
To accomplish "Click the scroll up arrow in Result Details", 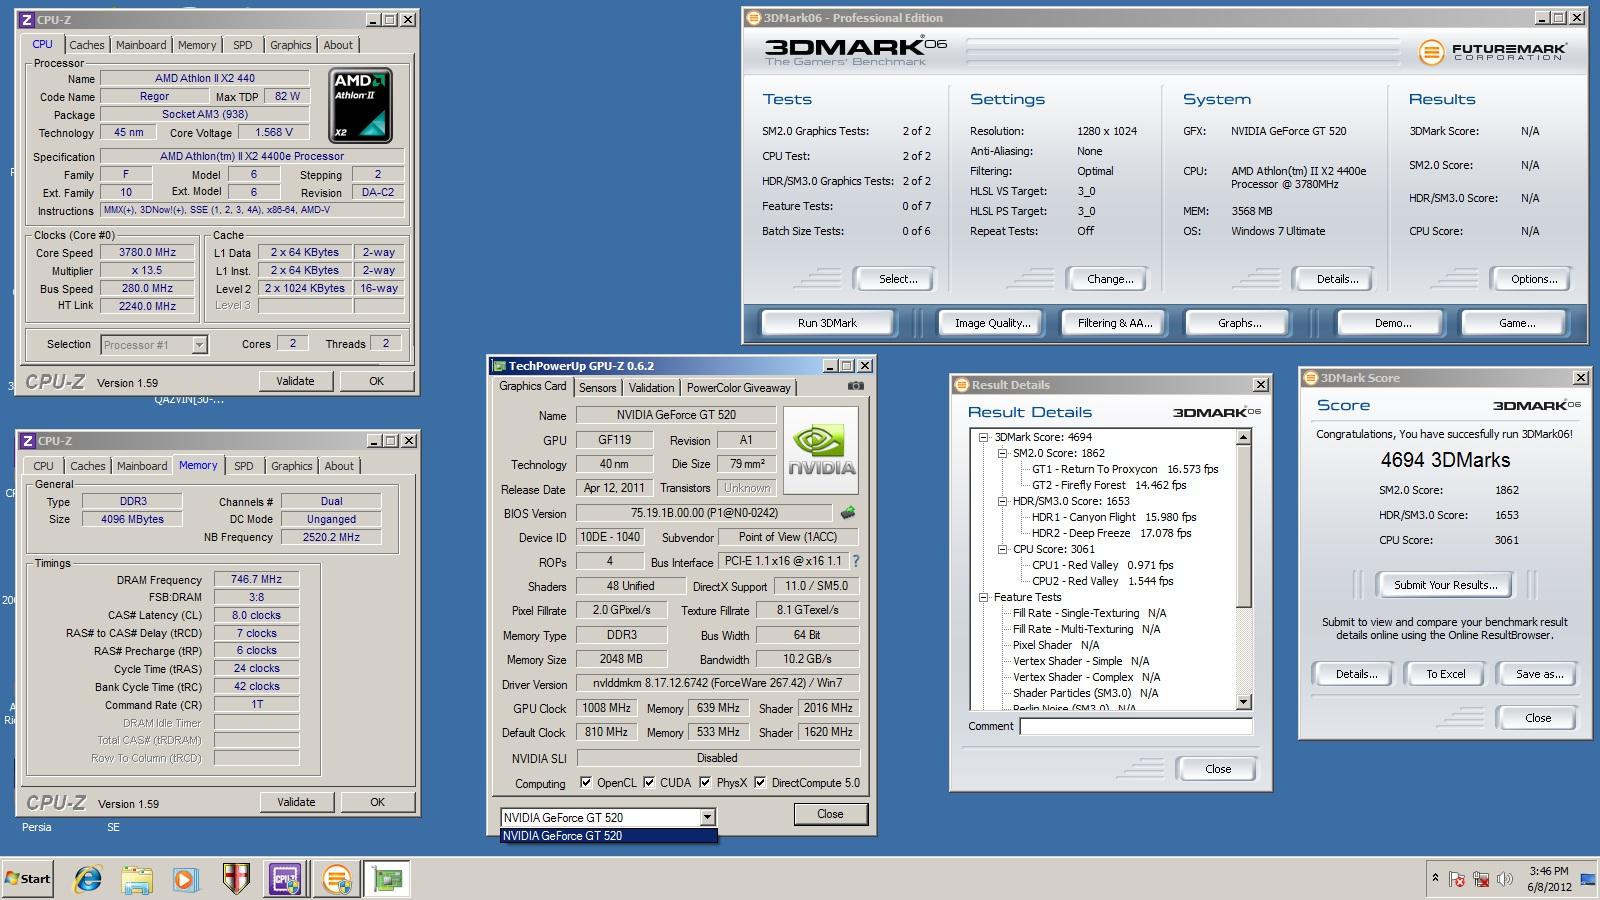I will [1244, 437].
